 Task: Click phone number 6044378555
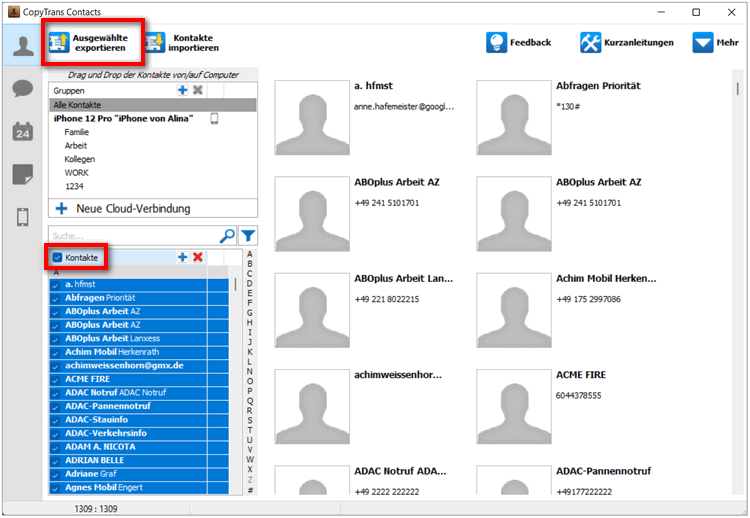[x=578, y=396]
